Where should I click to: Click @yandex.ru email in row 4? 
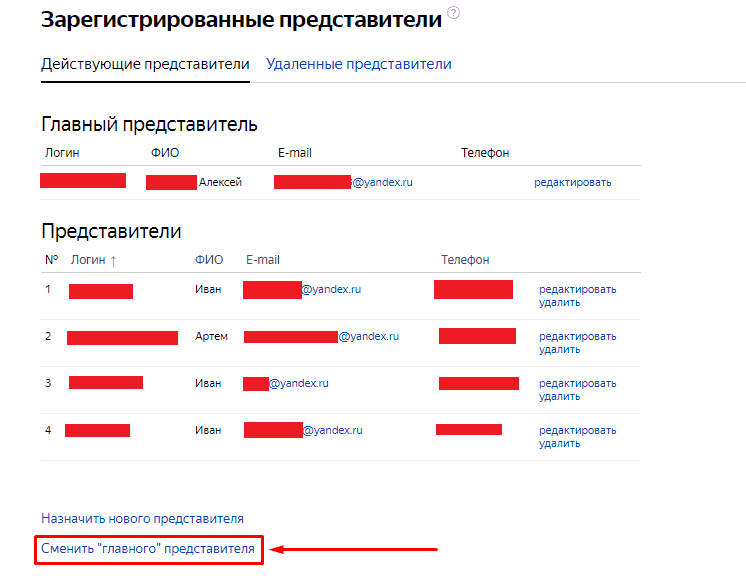click(333, 430)
